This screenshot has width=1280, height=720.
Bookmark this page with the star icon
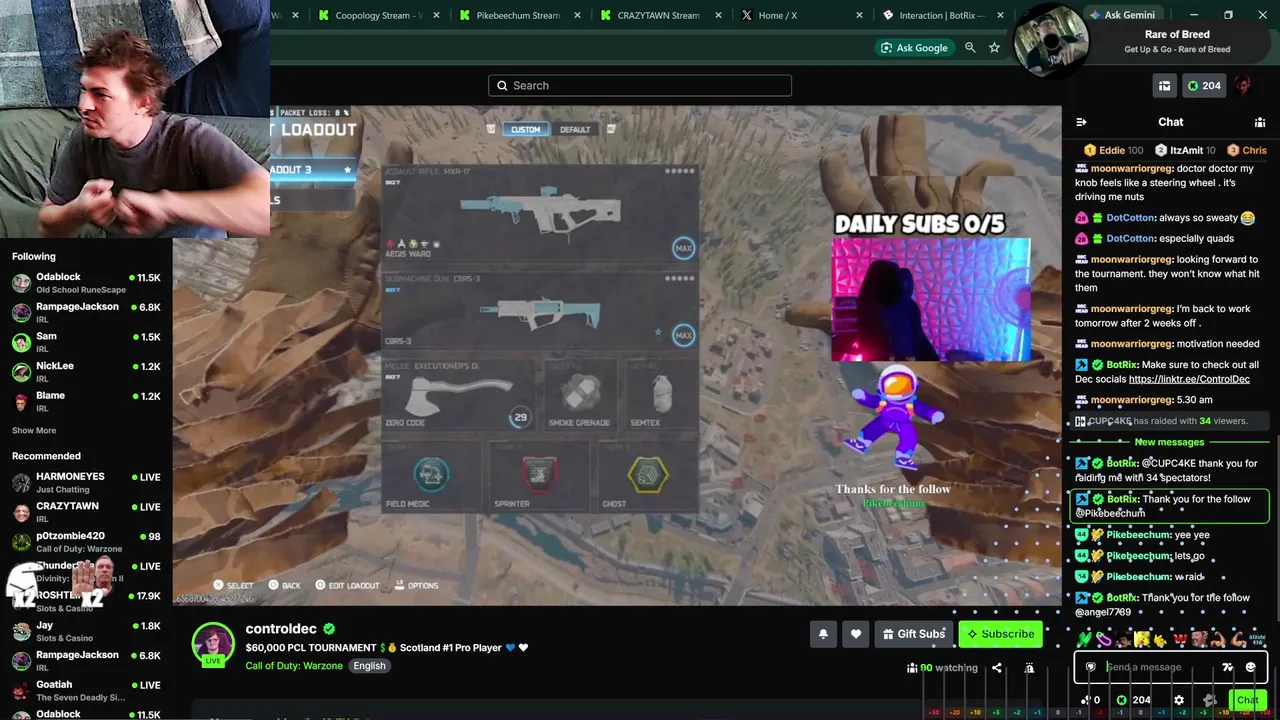(x=994, y=47)
